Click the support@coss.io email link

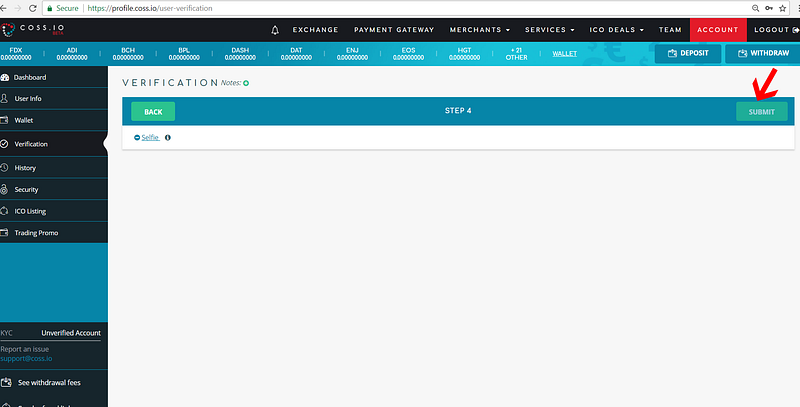[x=26, y=359]
